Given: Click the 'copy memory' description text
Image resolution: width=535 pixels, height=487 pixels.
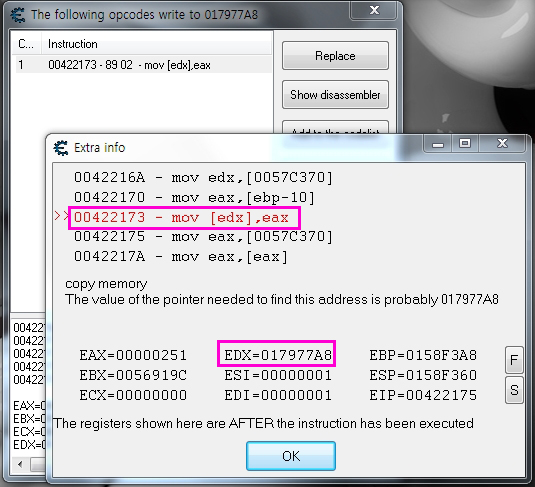Looking at the screenshot, I should [x=106, y=284].
